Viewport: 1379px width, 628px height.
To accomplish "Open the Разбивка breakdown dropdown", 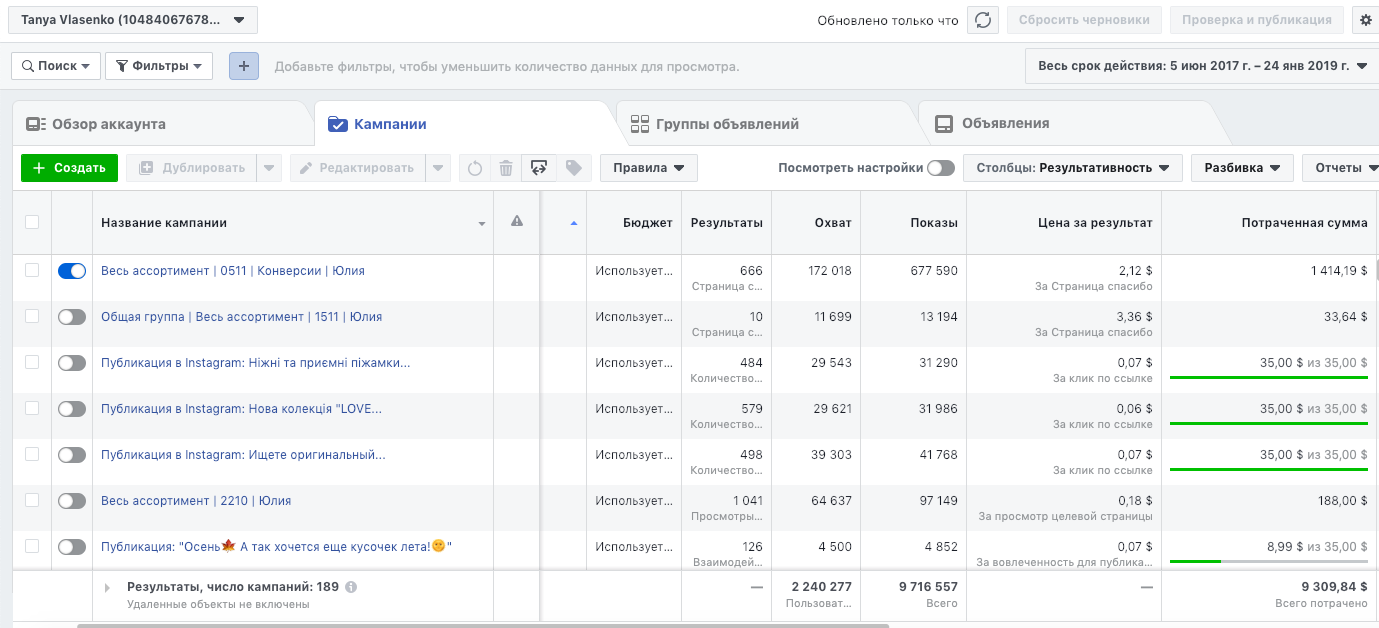I will 1242,168.
